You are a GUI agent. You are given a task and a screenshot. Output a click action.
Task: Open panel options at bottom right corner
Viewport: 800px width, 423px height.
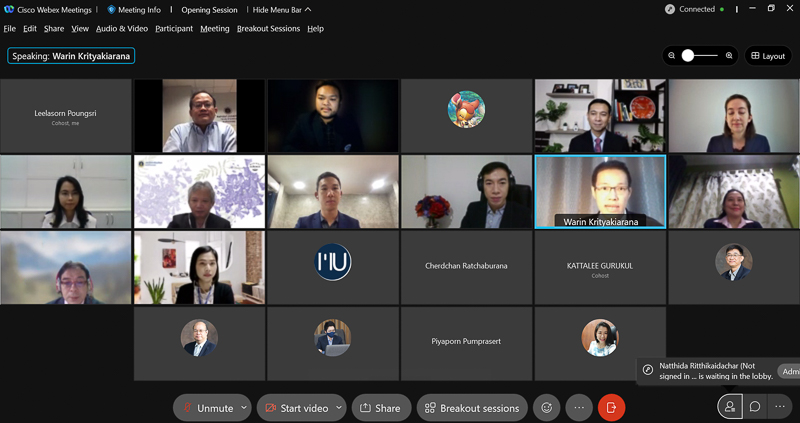coord(781,407)
